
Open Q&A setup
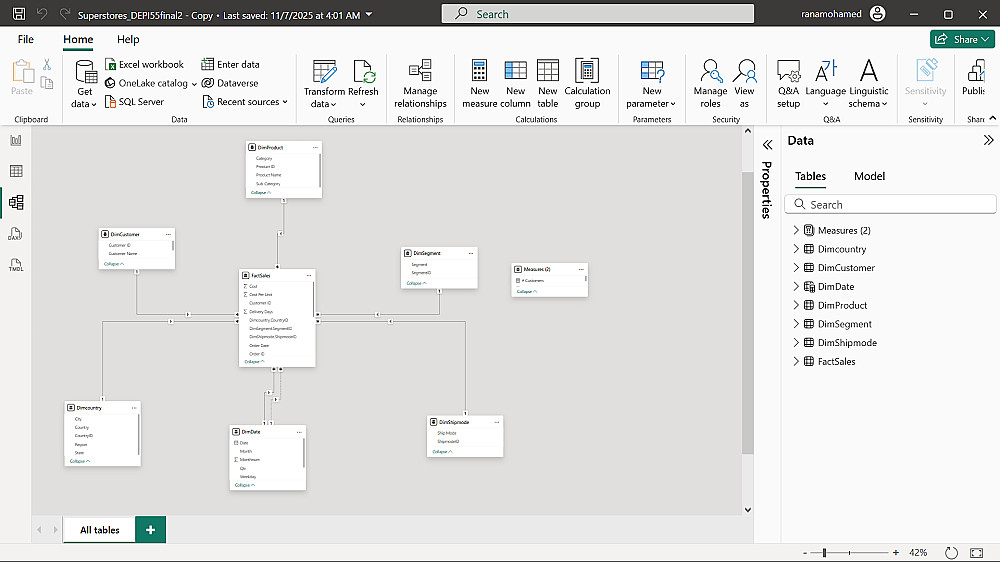788,84
